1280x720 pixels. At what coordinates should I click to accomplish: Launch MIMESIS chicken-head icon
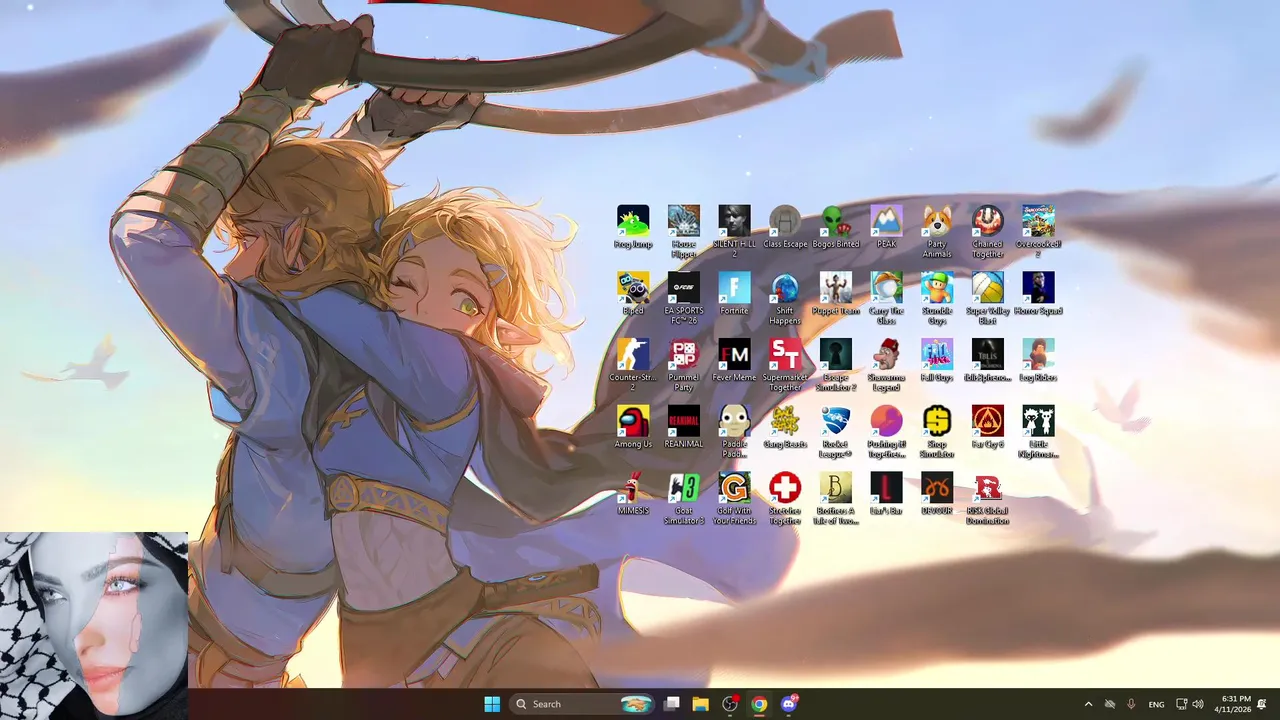click(633, 495)
